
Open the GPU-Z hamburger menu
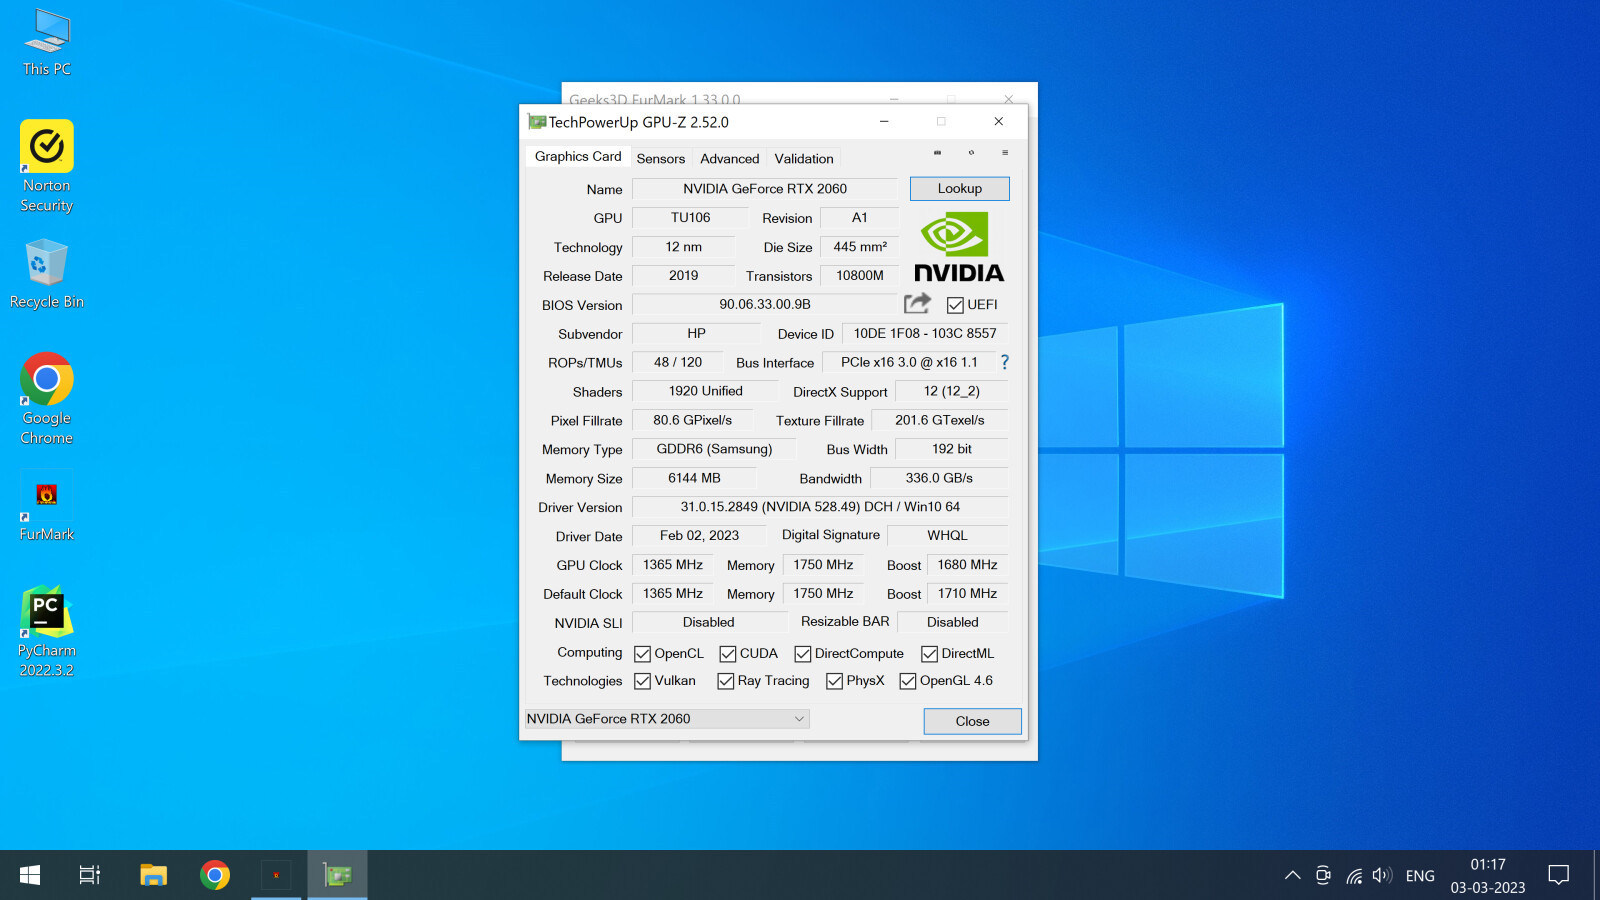[x=1005, y=153]
